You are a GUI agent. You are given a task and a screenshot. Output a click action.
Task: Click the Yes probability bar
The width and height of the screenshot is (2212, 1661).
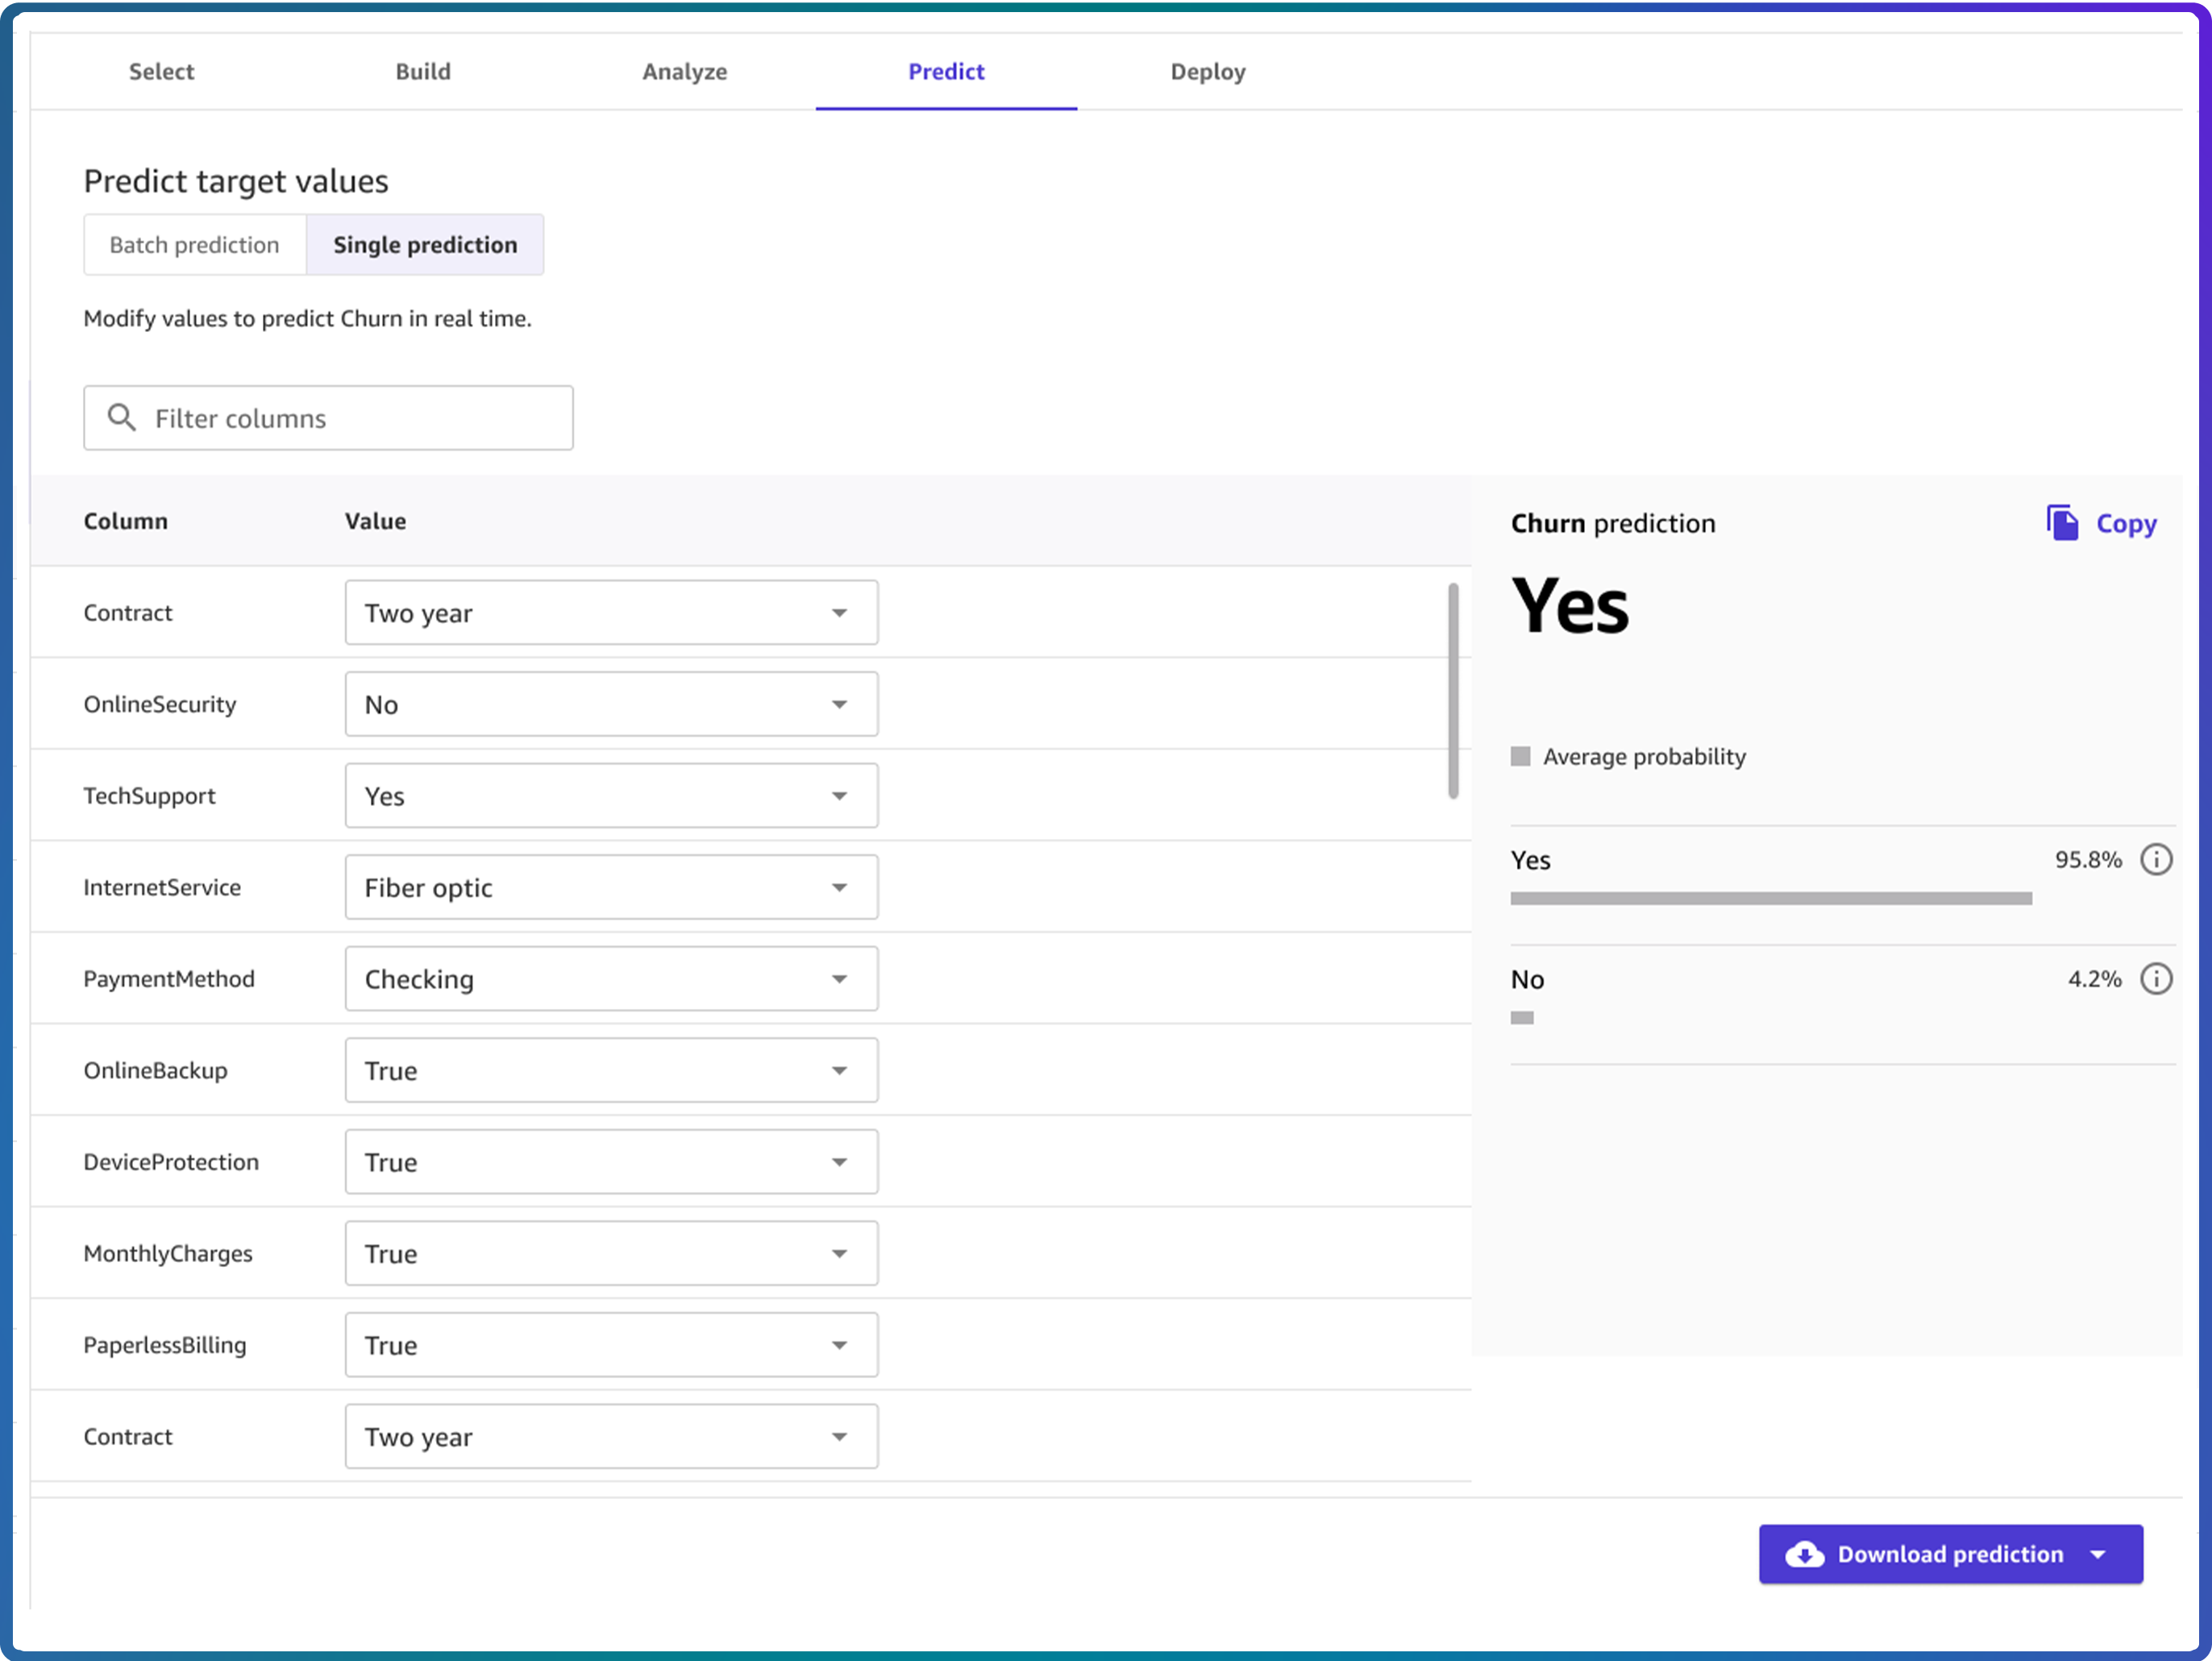click(x=1770, y=899)
